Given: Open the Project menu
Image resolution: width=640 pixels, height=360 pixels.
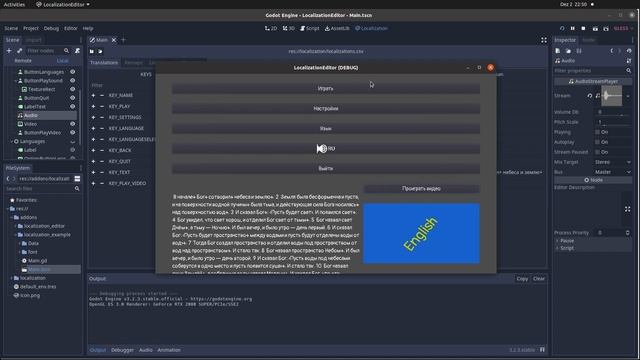Looking at the screenshot, I should [31, 28].
